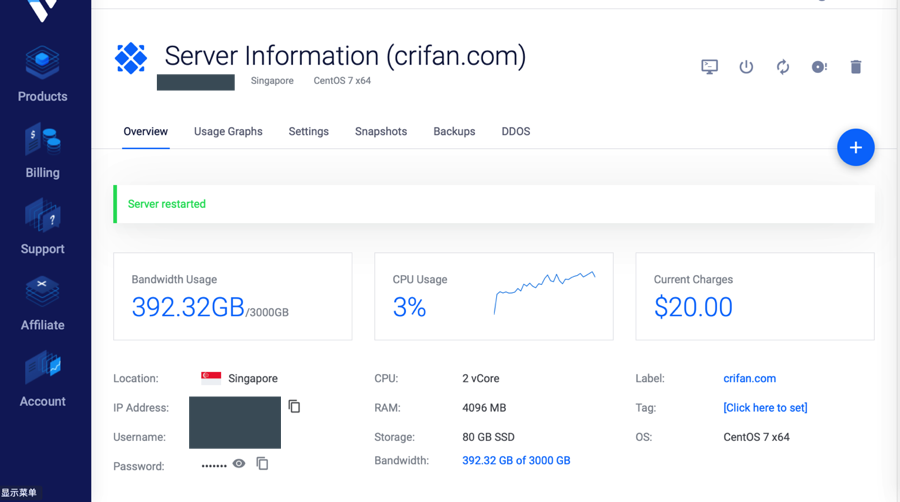Click the CPU usage graph
This screenshot has height=502, width=900.
544,292
